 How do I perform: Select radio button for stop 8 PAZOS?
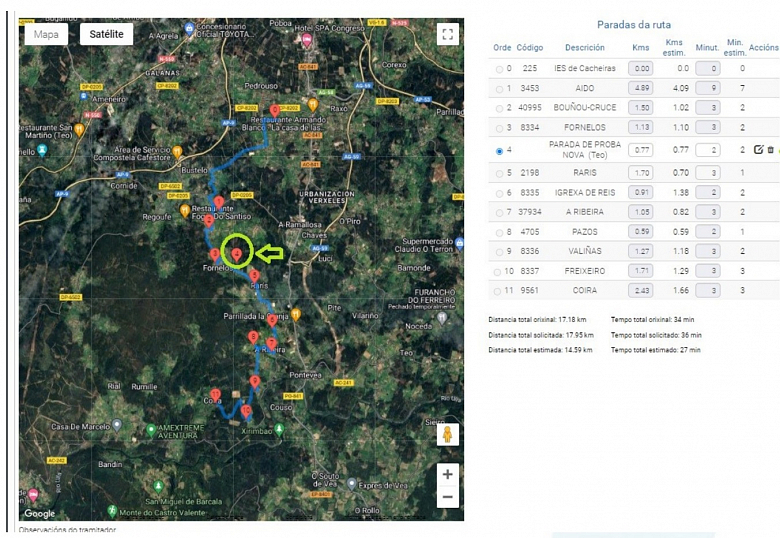(x=500, y=231)
